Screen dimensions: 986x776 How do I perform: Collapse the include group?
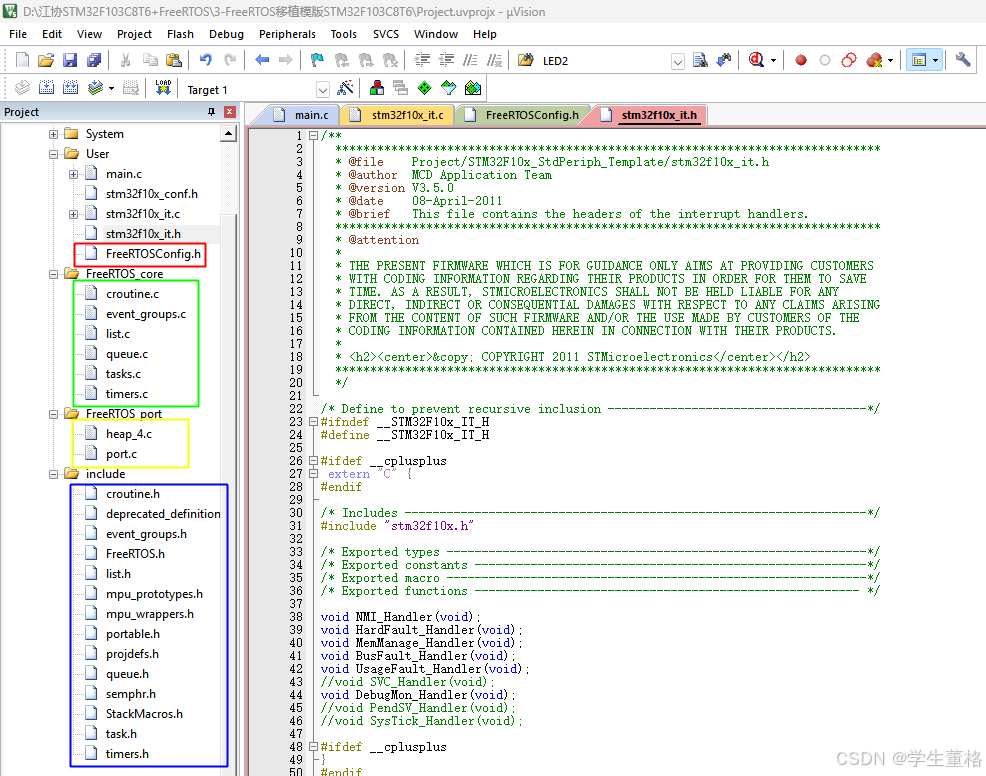pos(53,474)
